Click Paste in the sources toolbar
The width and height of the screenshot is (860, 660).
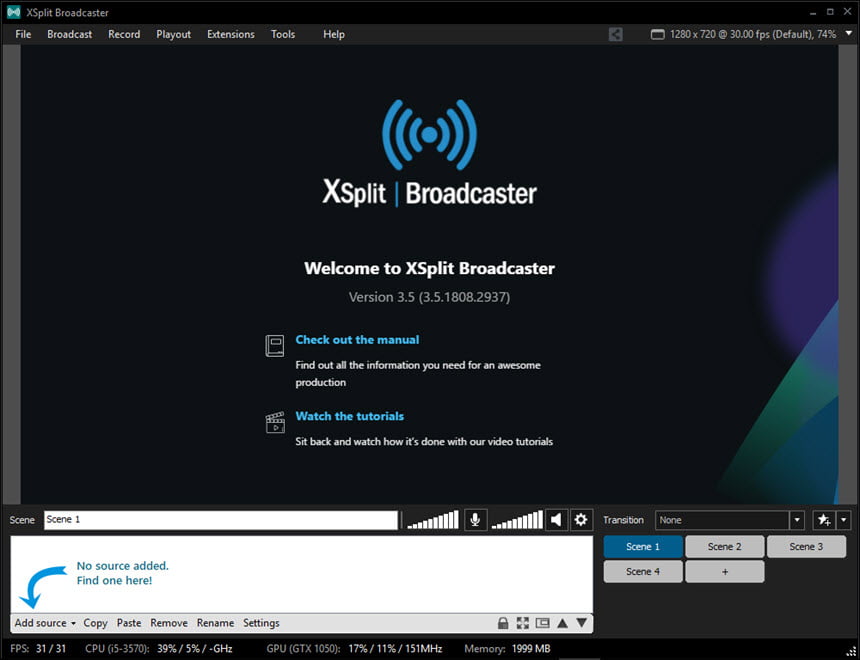coord(129,623)
